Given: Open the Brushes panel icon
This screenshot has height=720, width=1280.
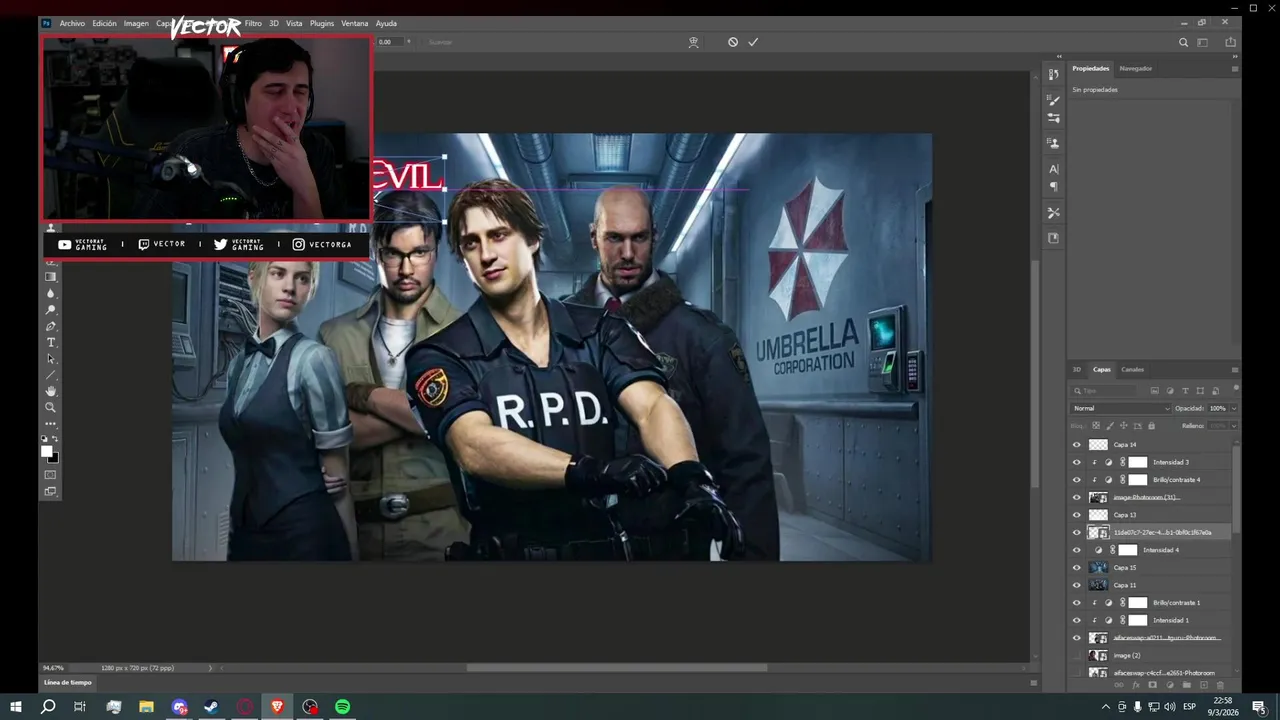Looking at the screenshot, I should (x=1053, y=101).
